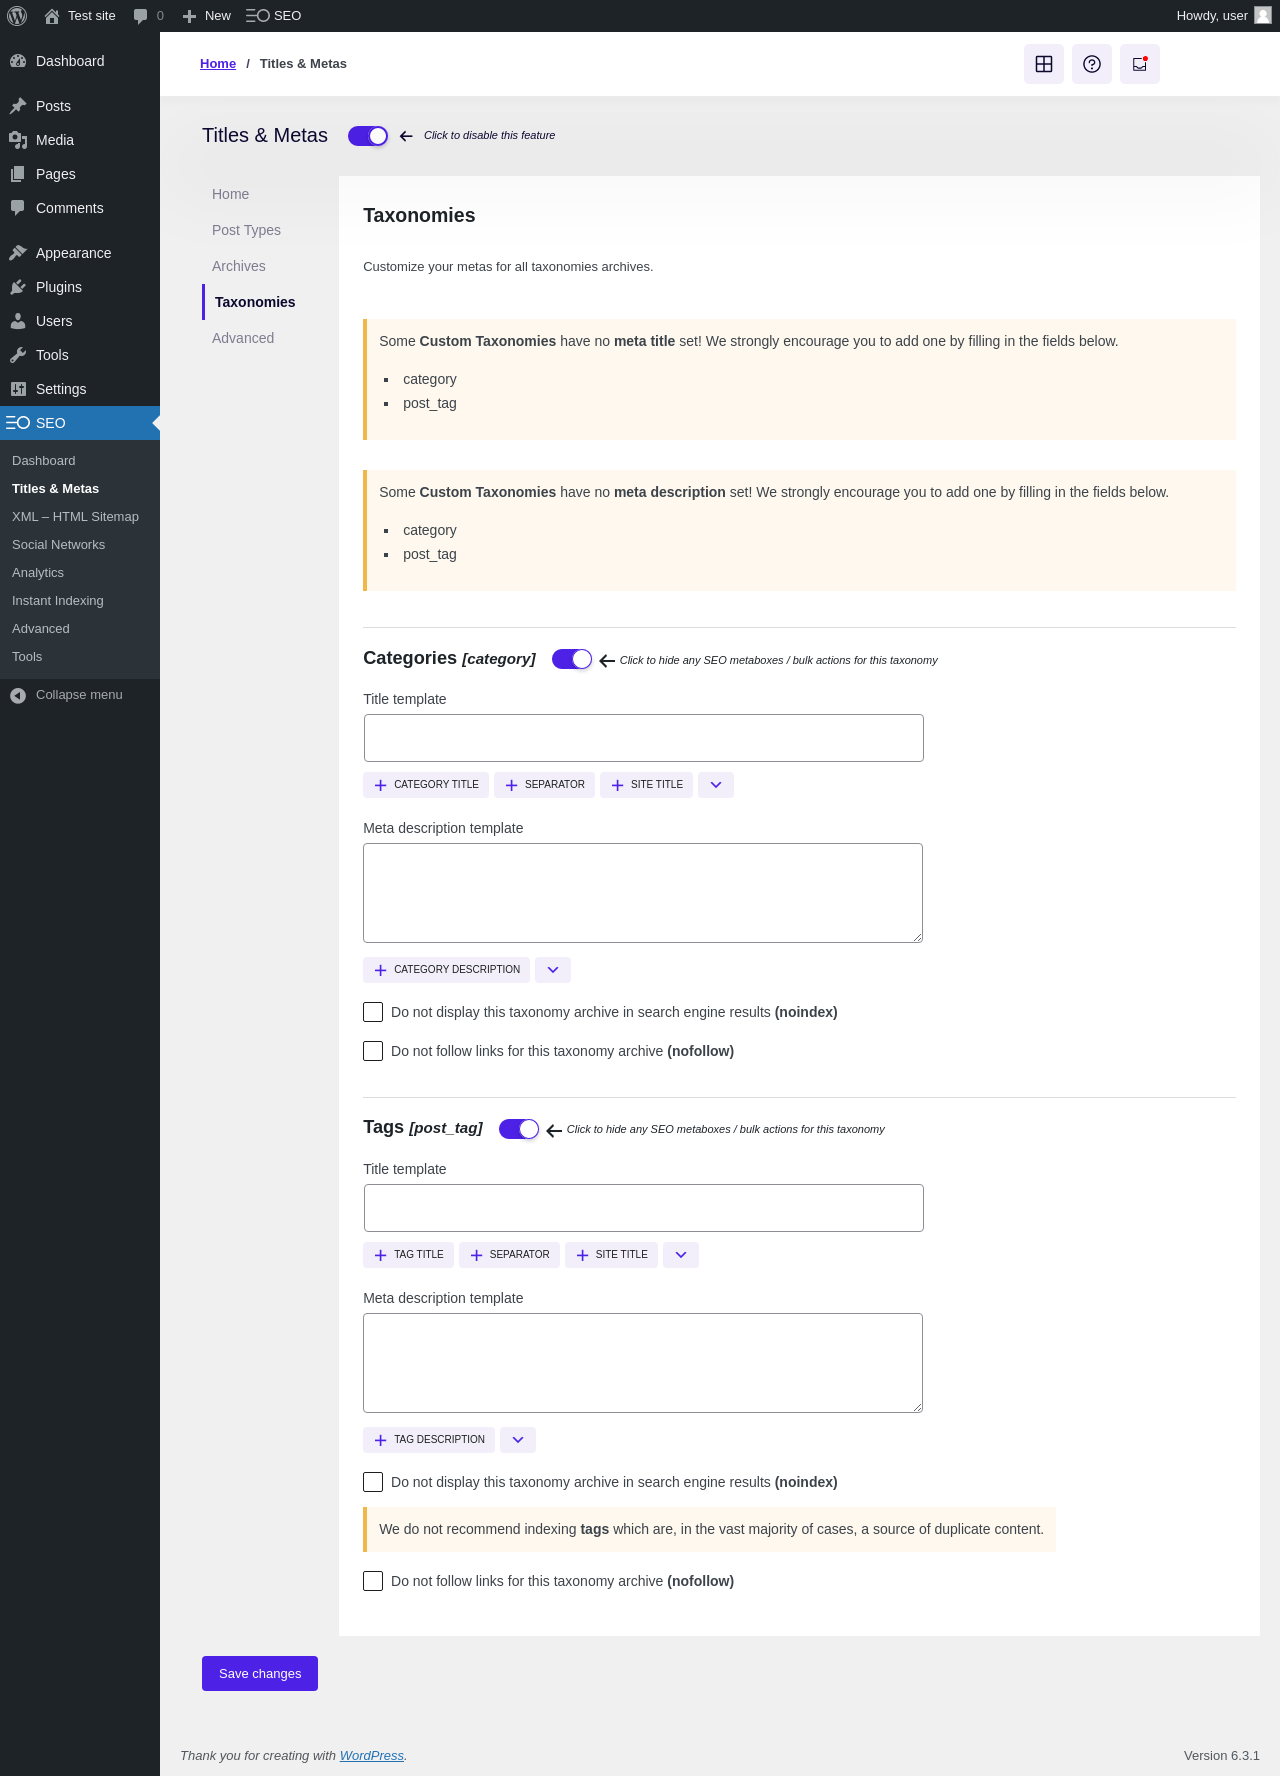This screenshot has height=1776, width=1280.
Task: Focus Tags meta description template textarea
Action: tap(643, 1363)
